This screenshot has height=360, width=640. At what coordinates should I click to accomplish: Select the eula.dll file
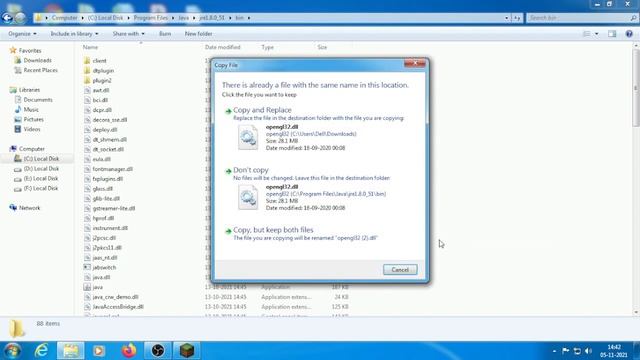[x=101, y=159]
